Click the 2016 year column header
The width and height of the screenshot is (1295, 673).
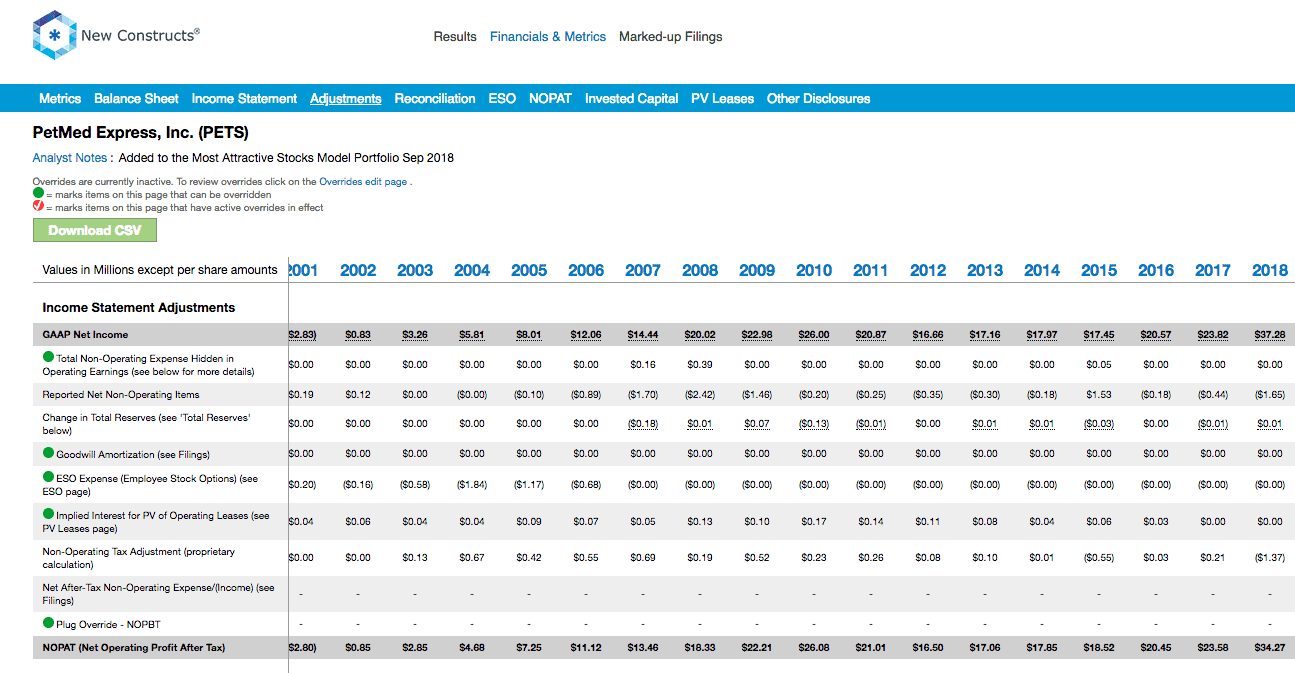1156,270
